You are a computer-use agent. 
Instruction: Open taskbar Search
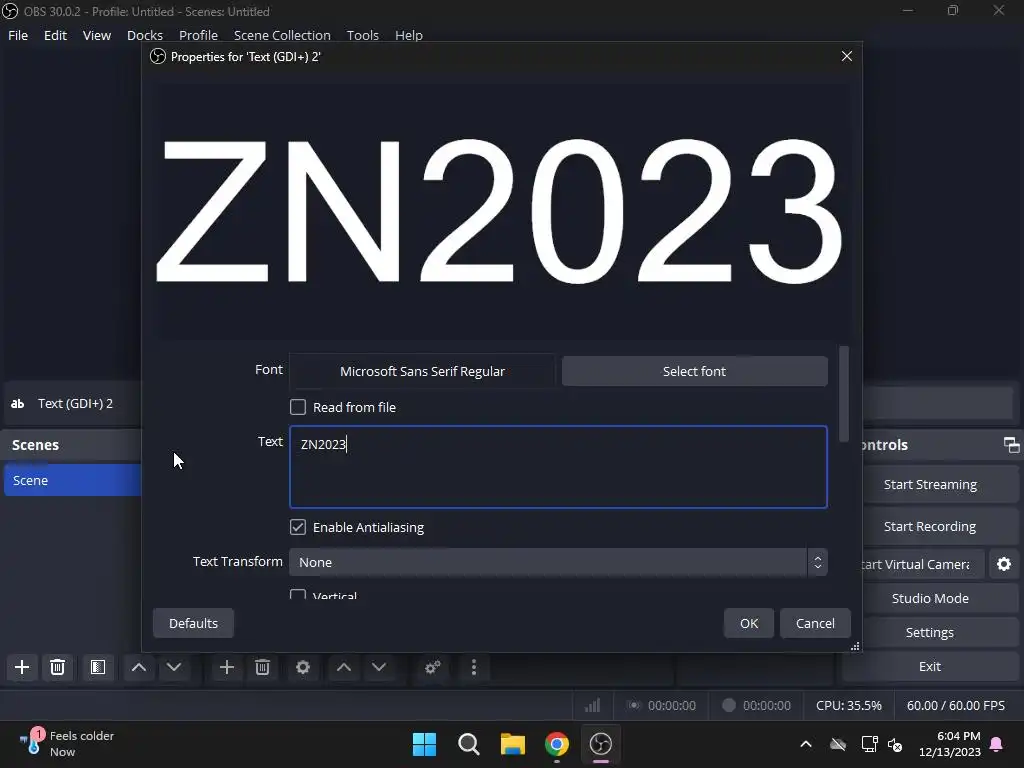click(x=468, y=744)
